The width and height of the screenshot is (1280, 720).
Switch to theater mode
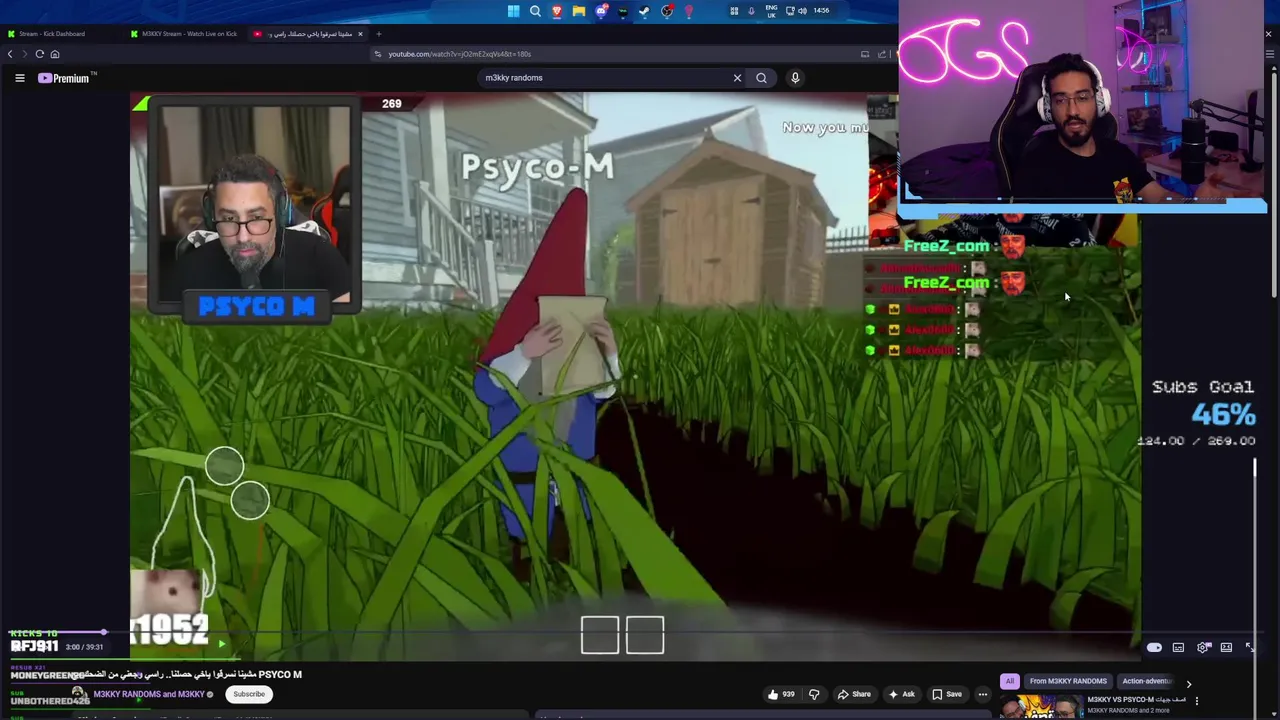coord(1226,648)
